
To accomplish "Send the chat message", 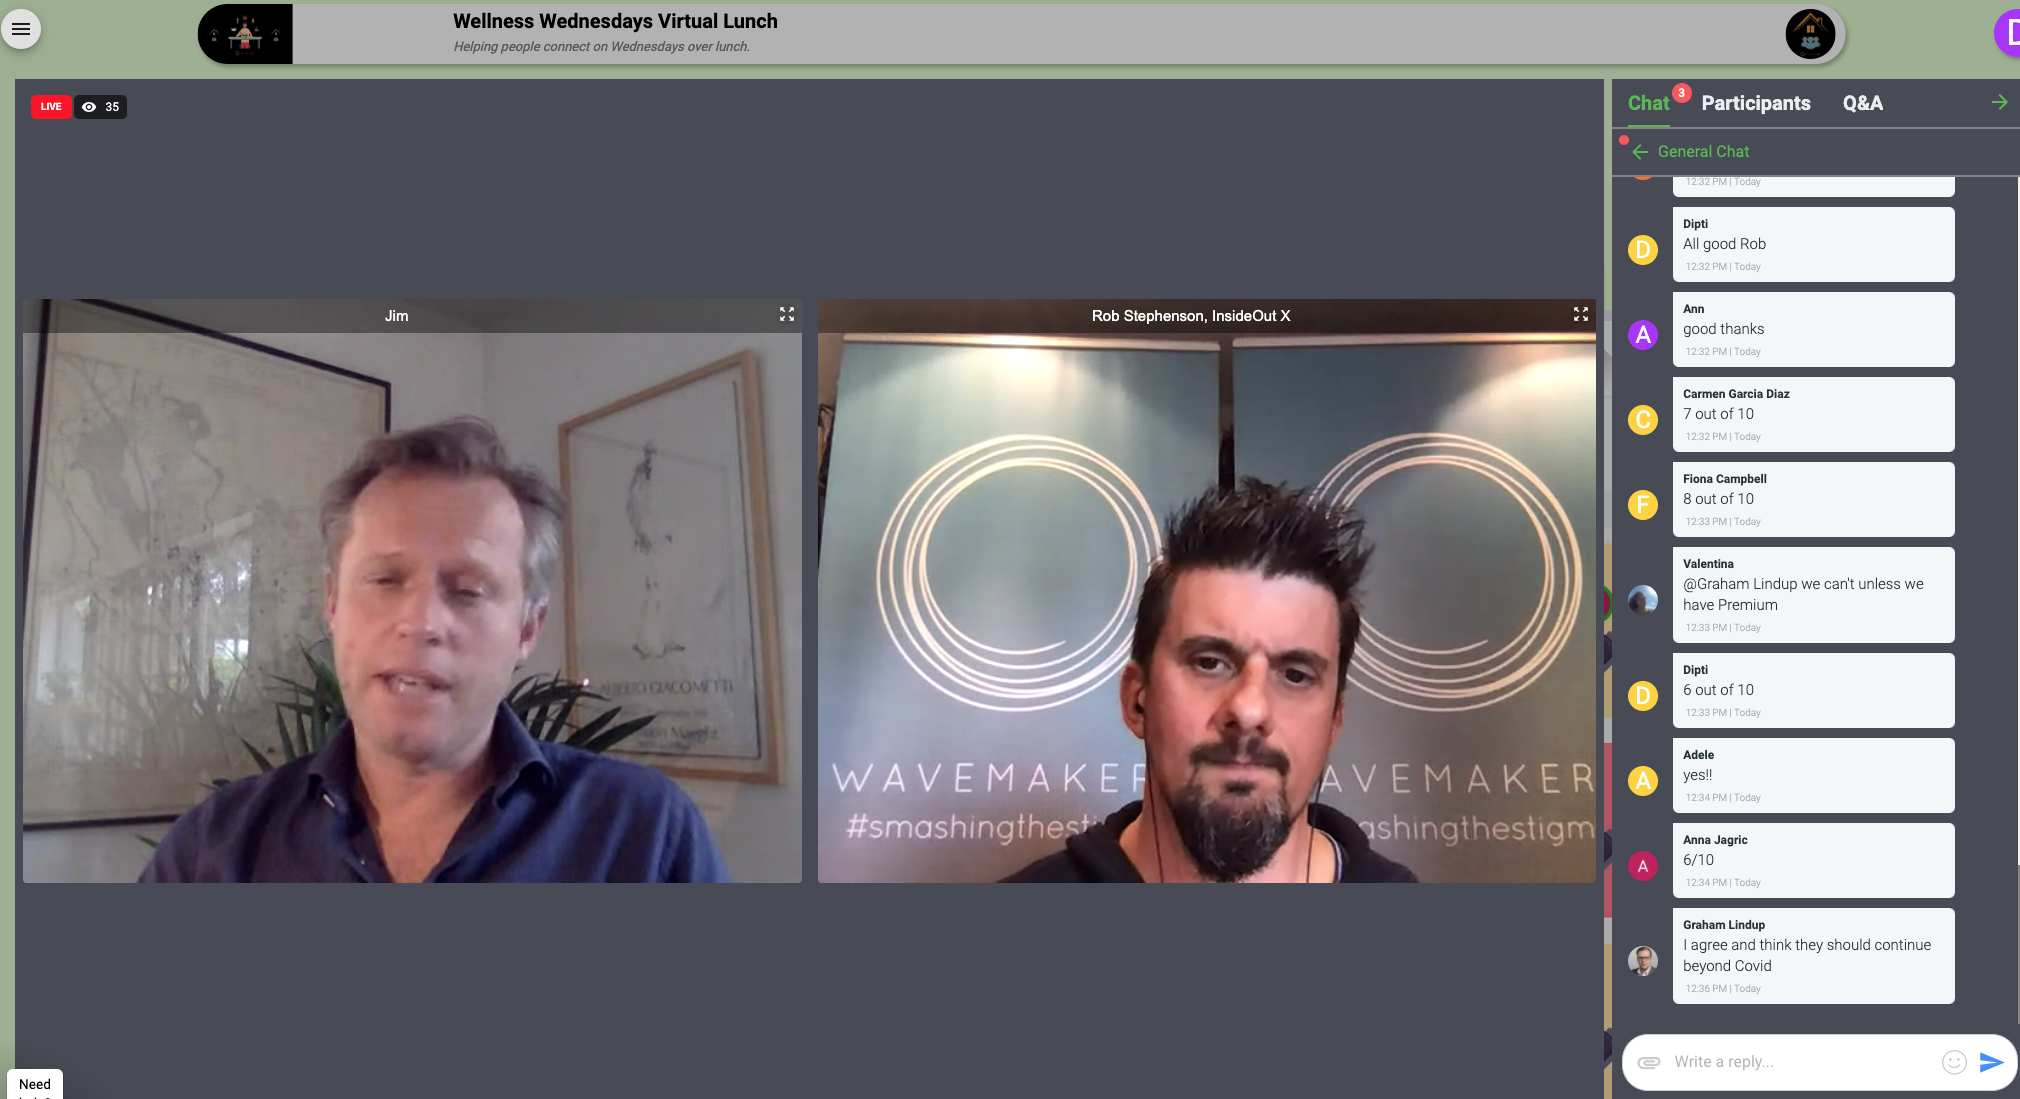I will 1991,1062.
